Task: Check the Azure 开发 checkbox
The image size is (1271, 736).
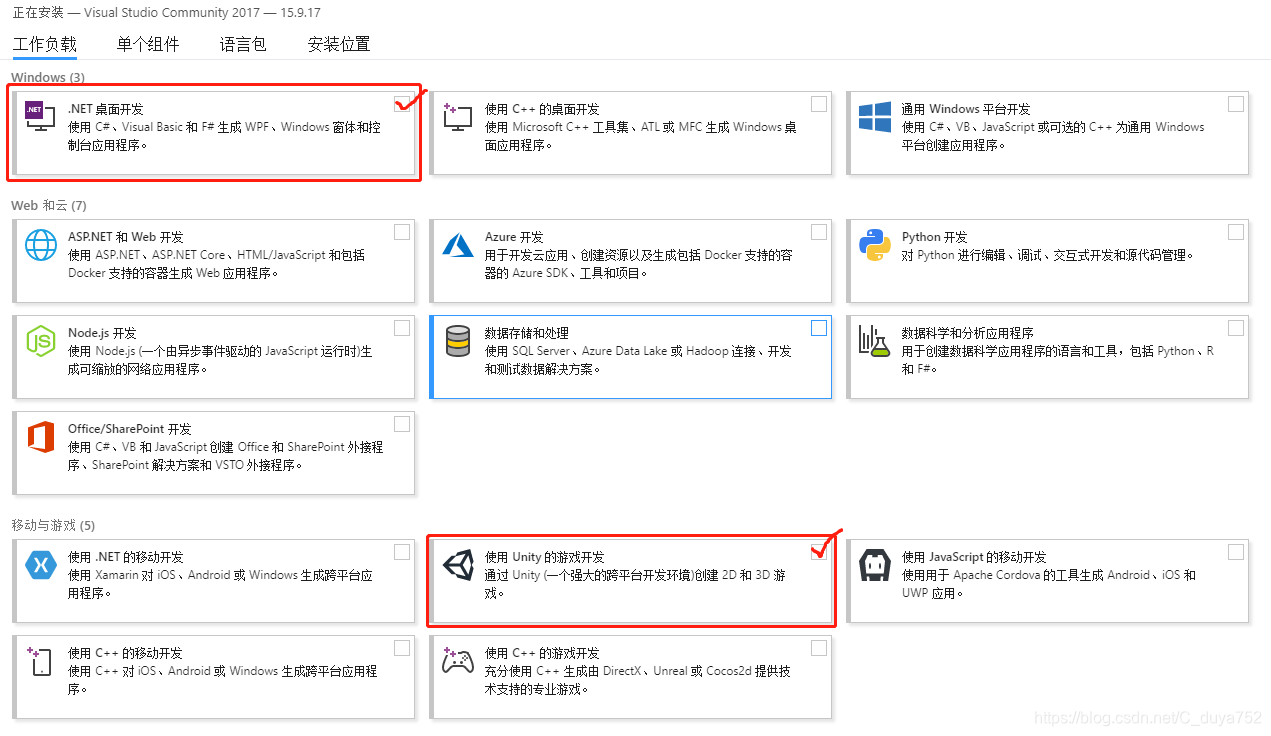Action: pyautogui.click(x=819, y=232)
